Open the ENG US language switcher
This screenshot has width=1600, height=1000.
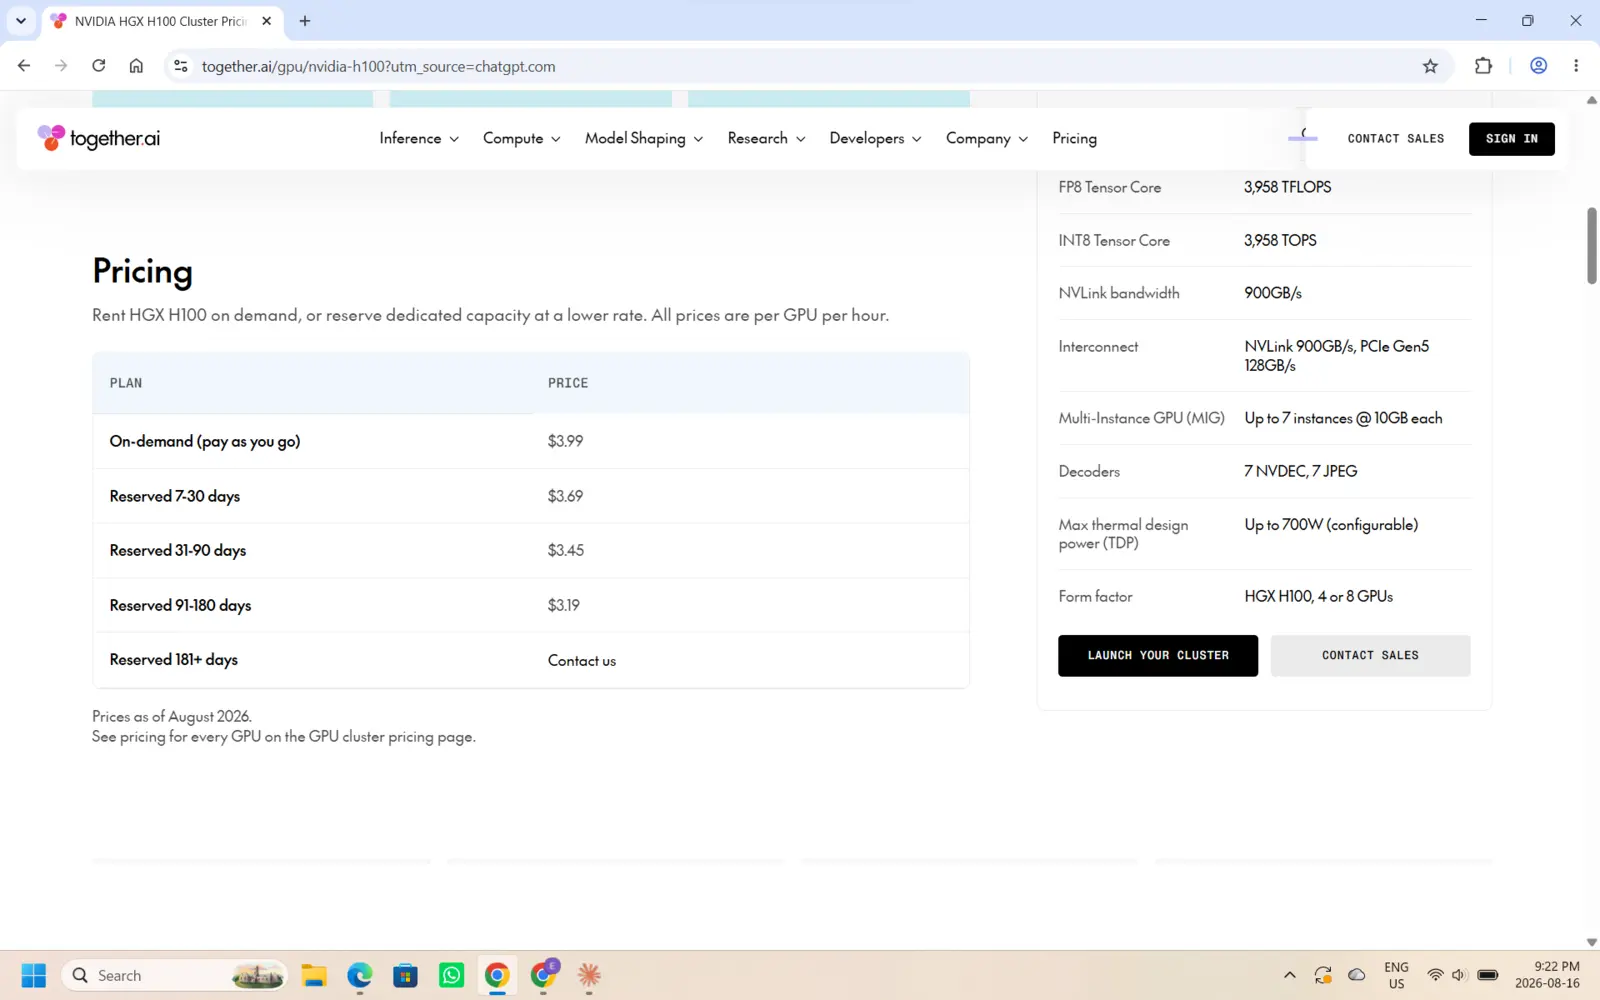tap(1396, 975)
